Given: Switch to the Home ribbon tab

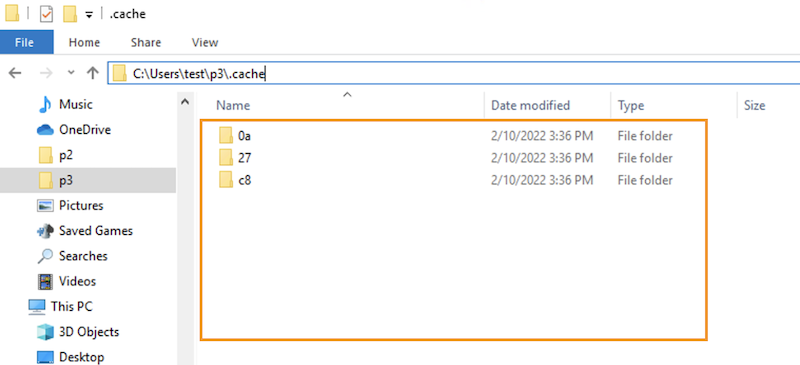Looking at the screenshot, I should tap(84, 42).
